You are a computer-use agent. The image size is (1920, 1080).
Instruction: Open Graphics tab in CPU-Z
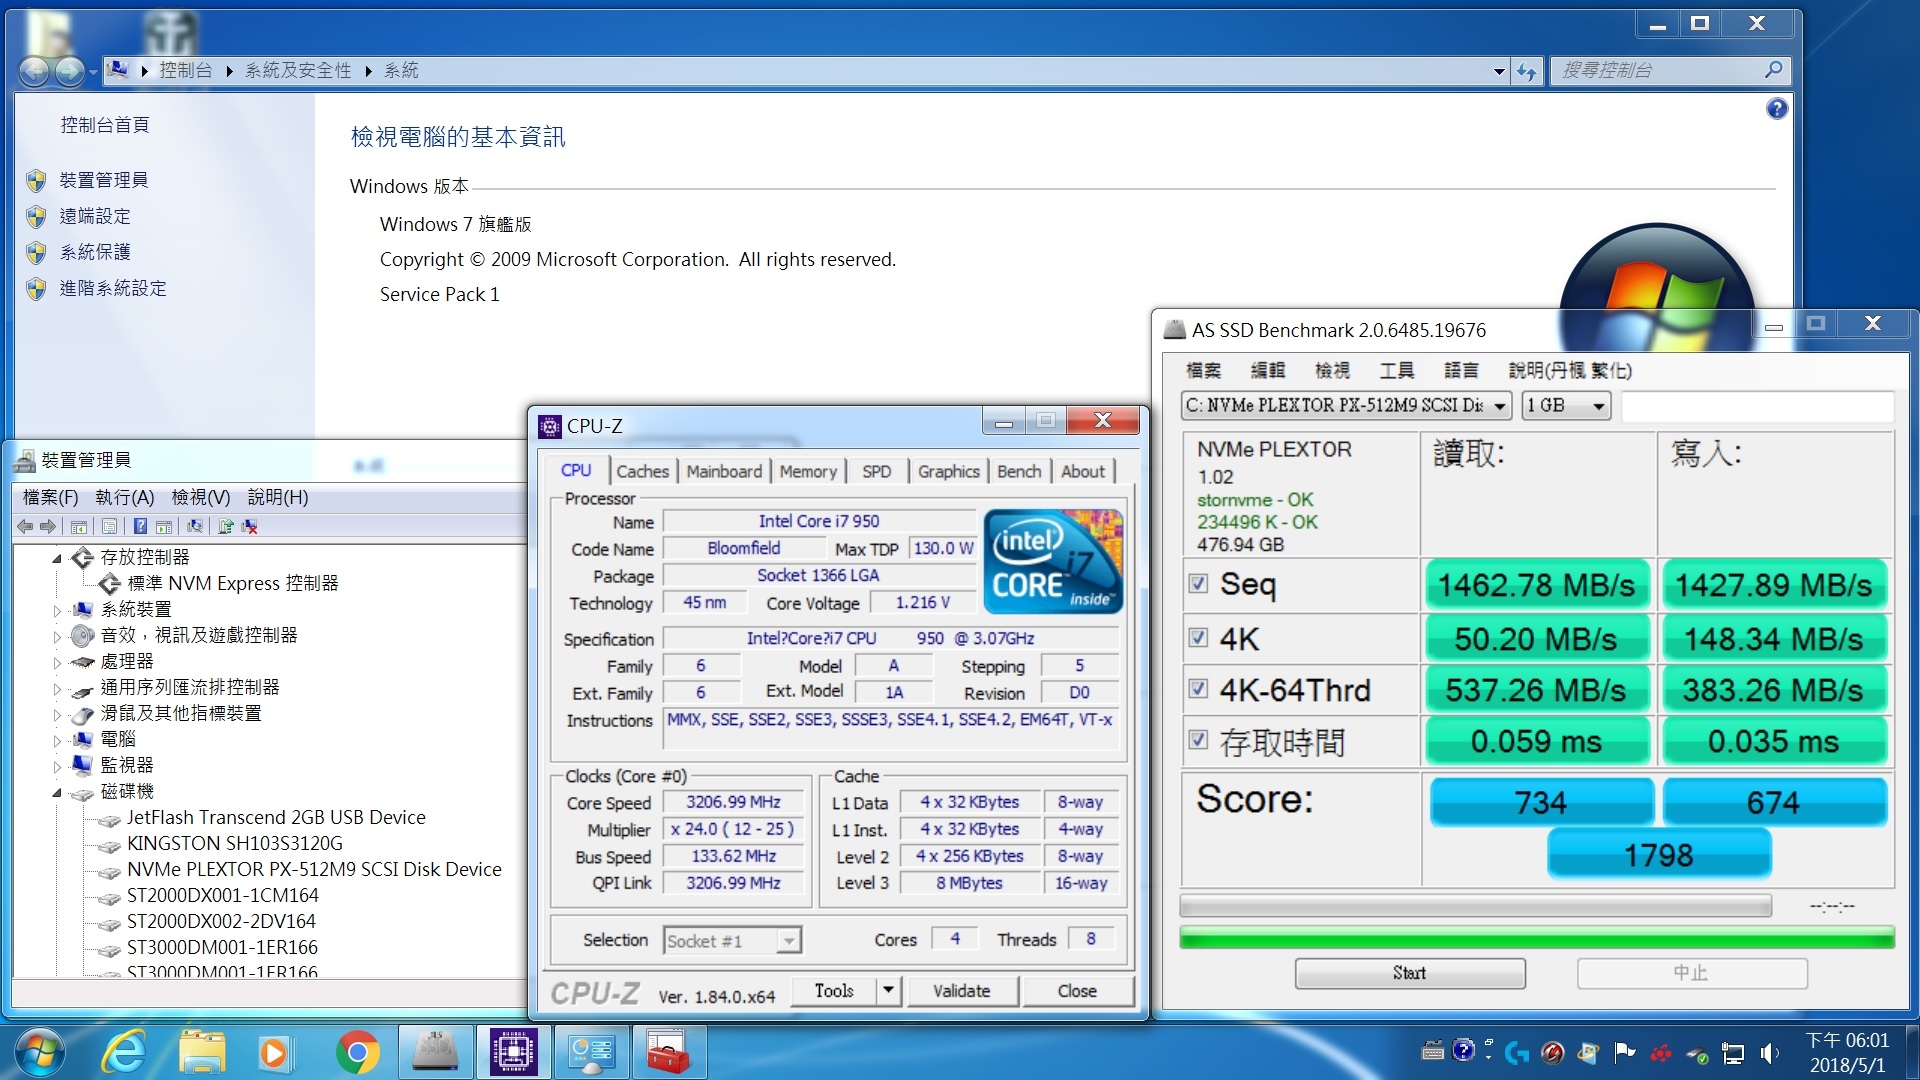948,471
